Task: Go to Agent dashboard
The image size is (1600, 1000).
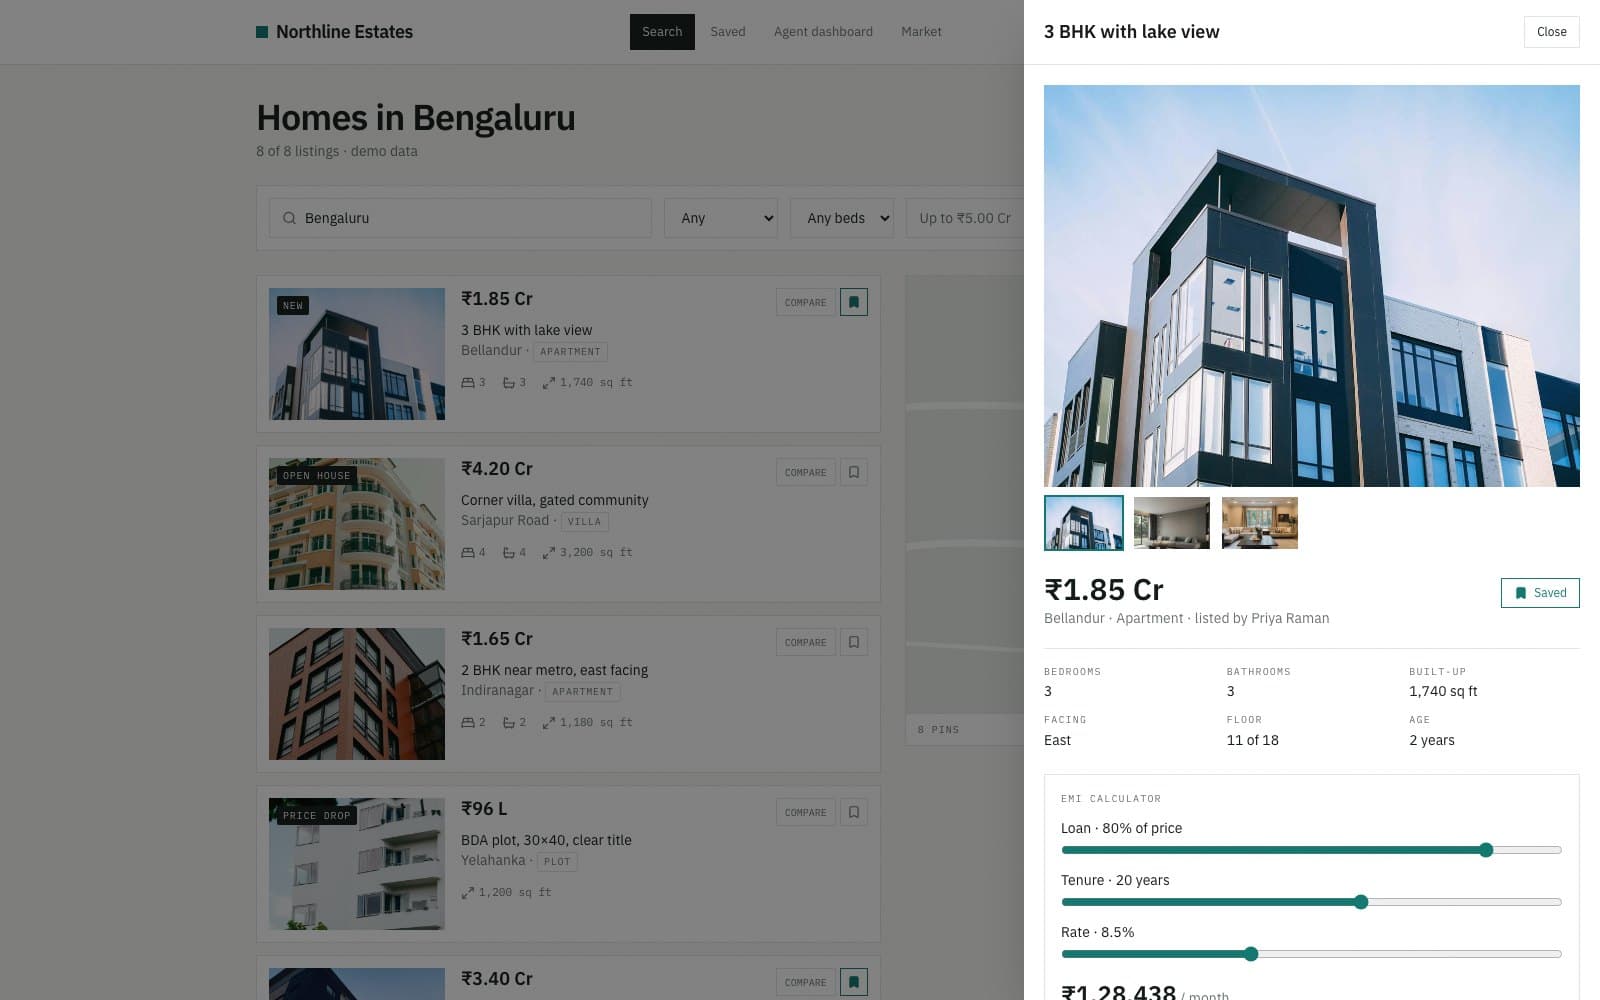Action: pos(823,32)
